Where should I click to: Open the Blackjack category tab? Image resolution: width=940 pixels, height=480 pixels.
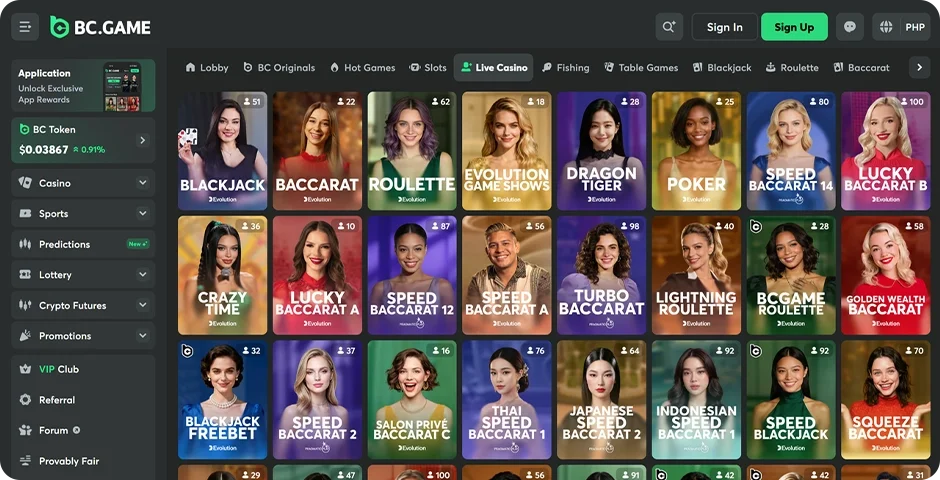722,67
